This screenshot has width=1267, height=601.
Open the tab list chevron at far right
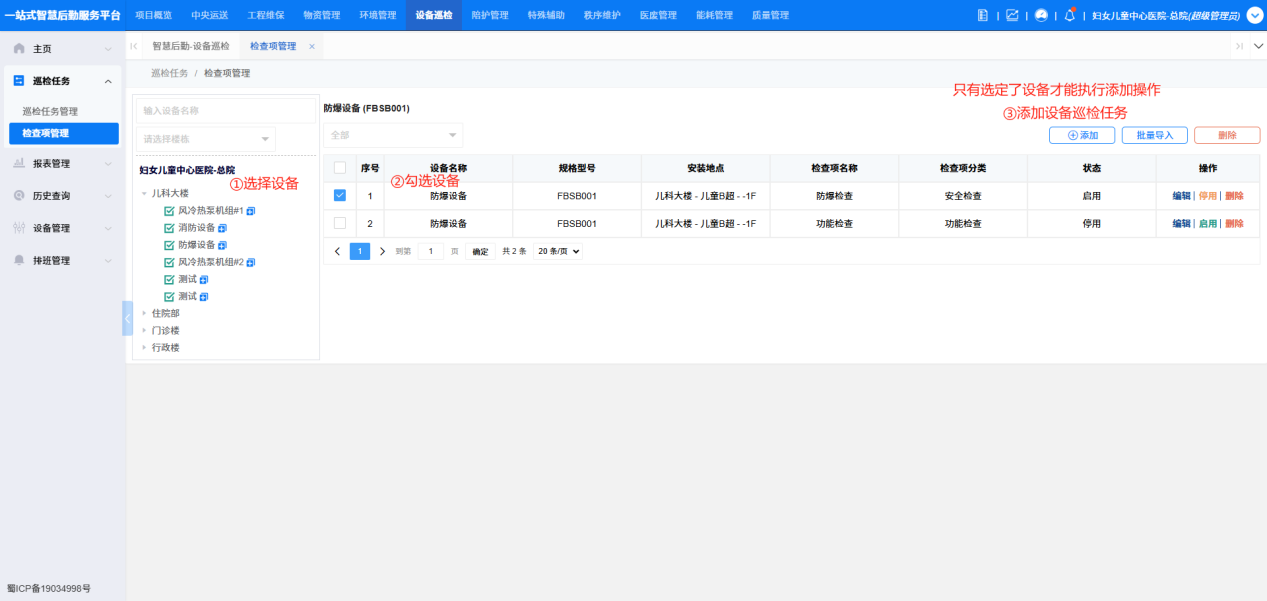1257,46
